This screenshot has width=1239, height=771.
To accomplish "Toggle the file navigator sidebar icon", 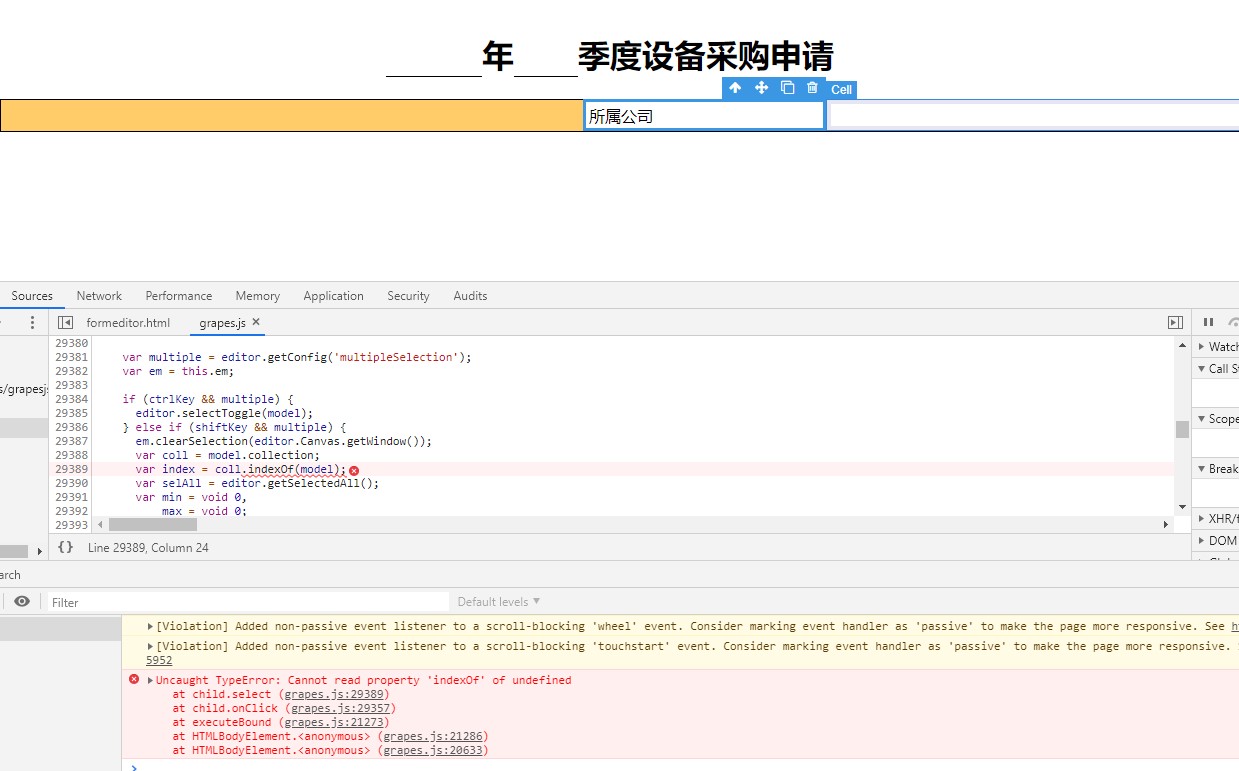I will pyautogui.click(x=65, y=322).
